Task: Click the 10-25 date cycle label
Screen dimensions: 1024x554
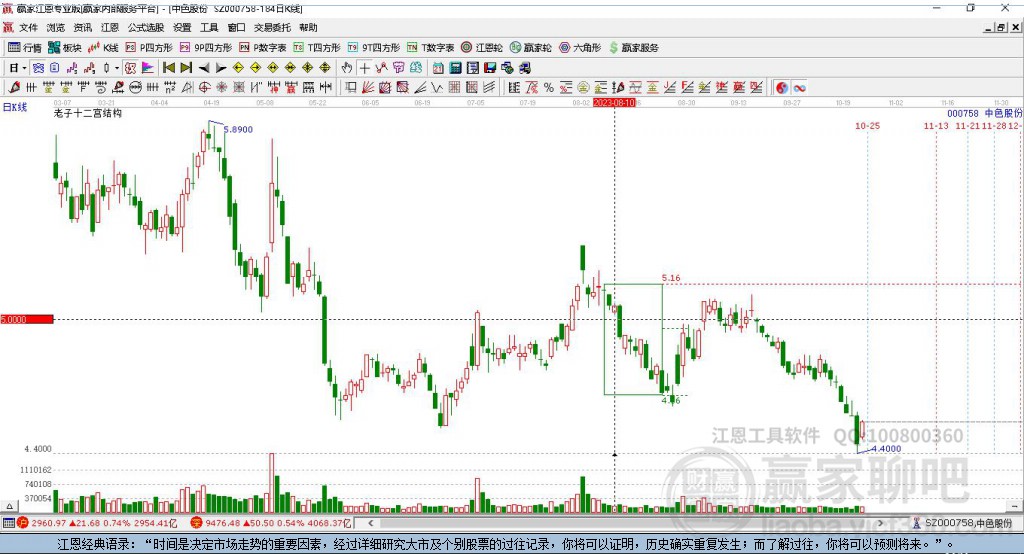Action: point(867,125)
